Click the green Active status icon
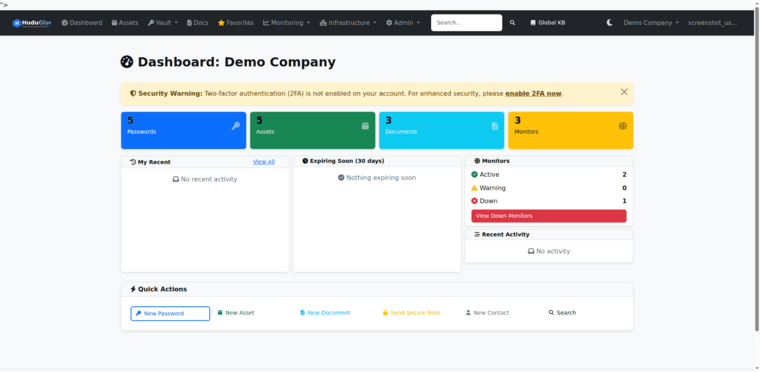Viewport: 760px width, 372px height. (475, 175)
